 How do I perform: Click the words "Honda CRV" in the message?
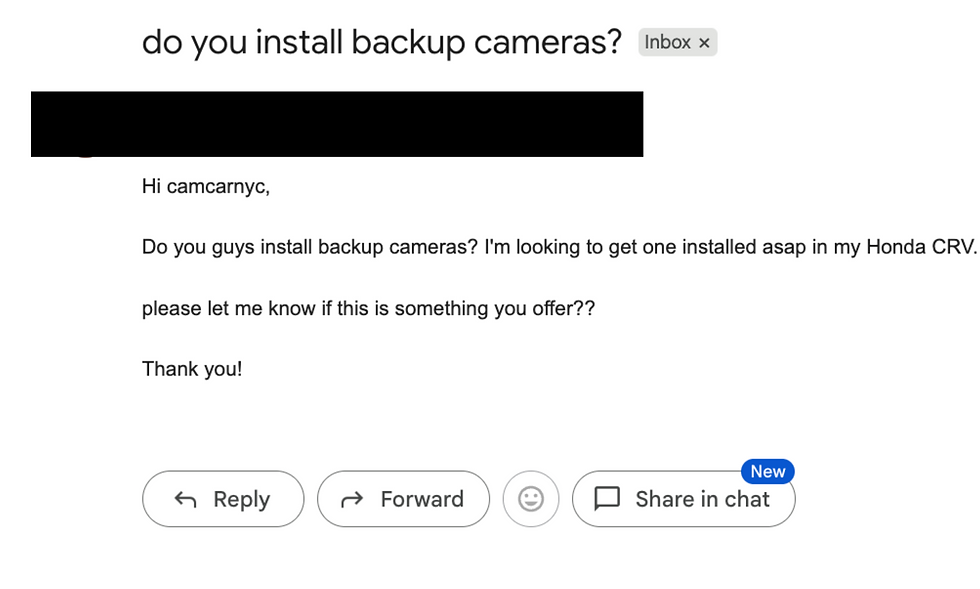click(919, 247)
